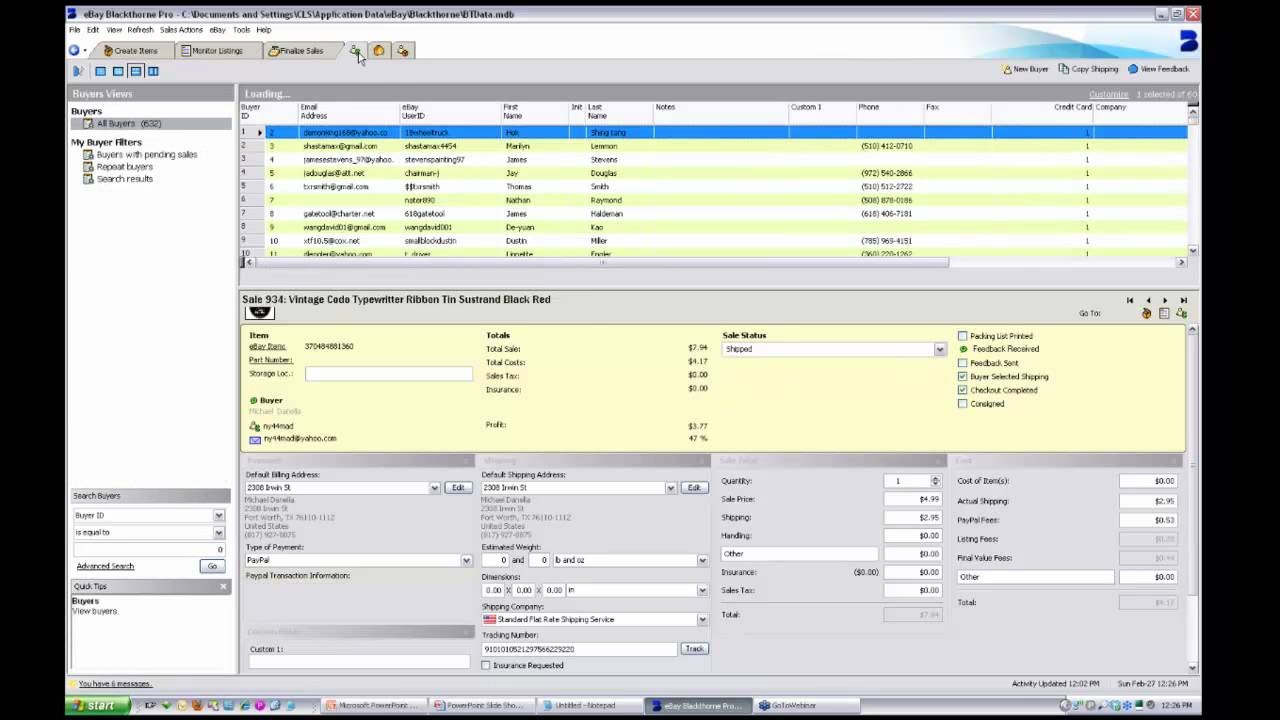Open the dimensions unit 'in' dropdown
The image size is (1280, 720).
(702, 591)
